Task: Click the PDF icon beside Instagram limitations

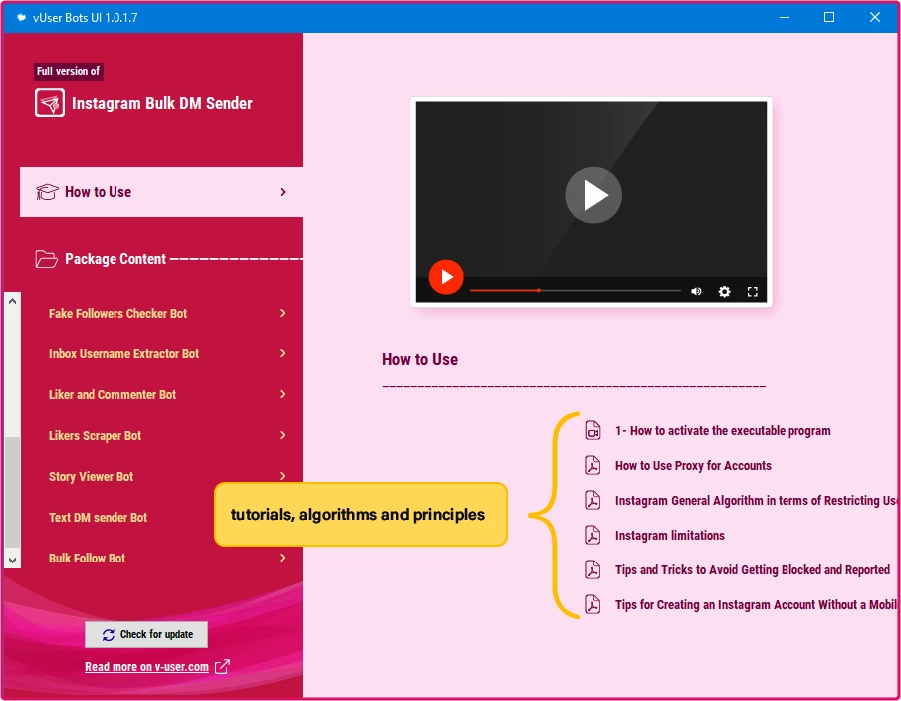Action: click(x=593, y=536)
